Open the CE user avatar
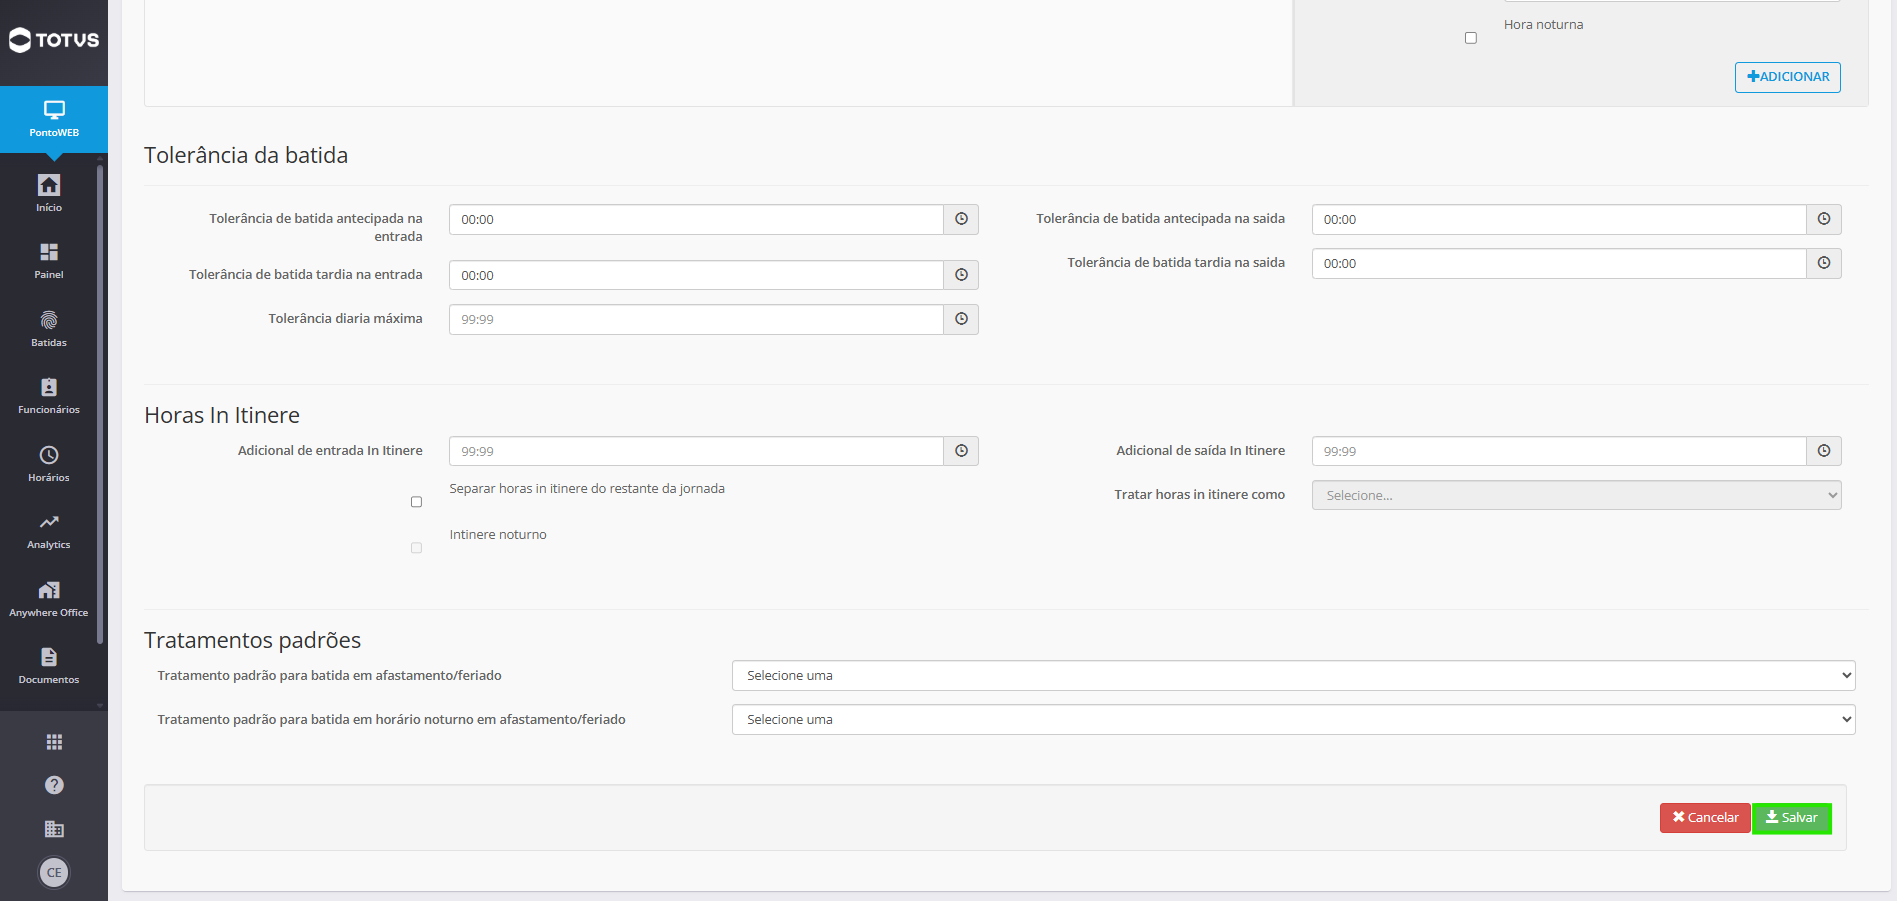 point(54,873)
